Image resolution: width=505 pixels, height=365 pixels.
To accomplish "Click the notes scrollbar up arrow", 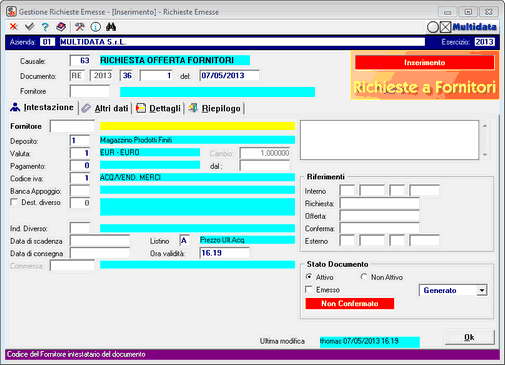I will point(485,126).
